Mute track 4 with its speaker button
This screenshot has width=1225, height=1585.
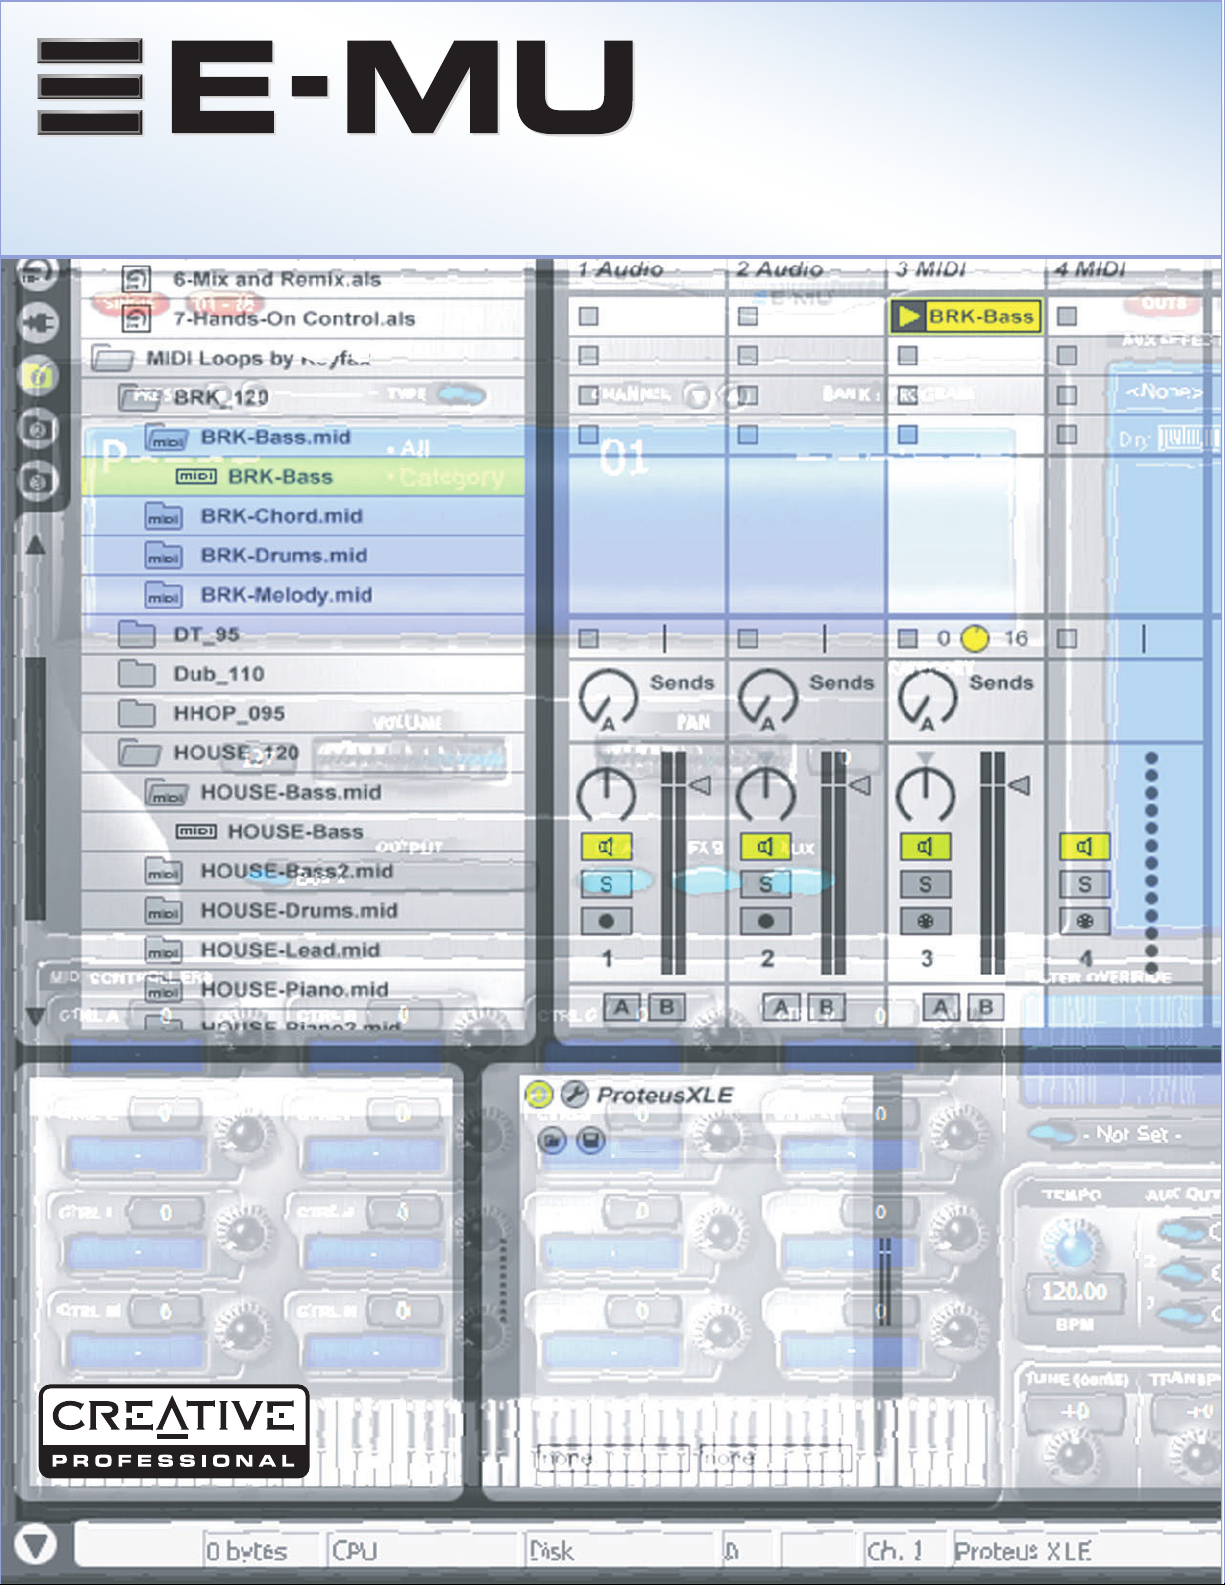click(x=1084, y=847)
